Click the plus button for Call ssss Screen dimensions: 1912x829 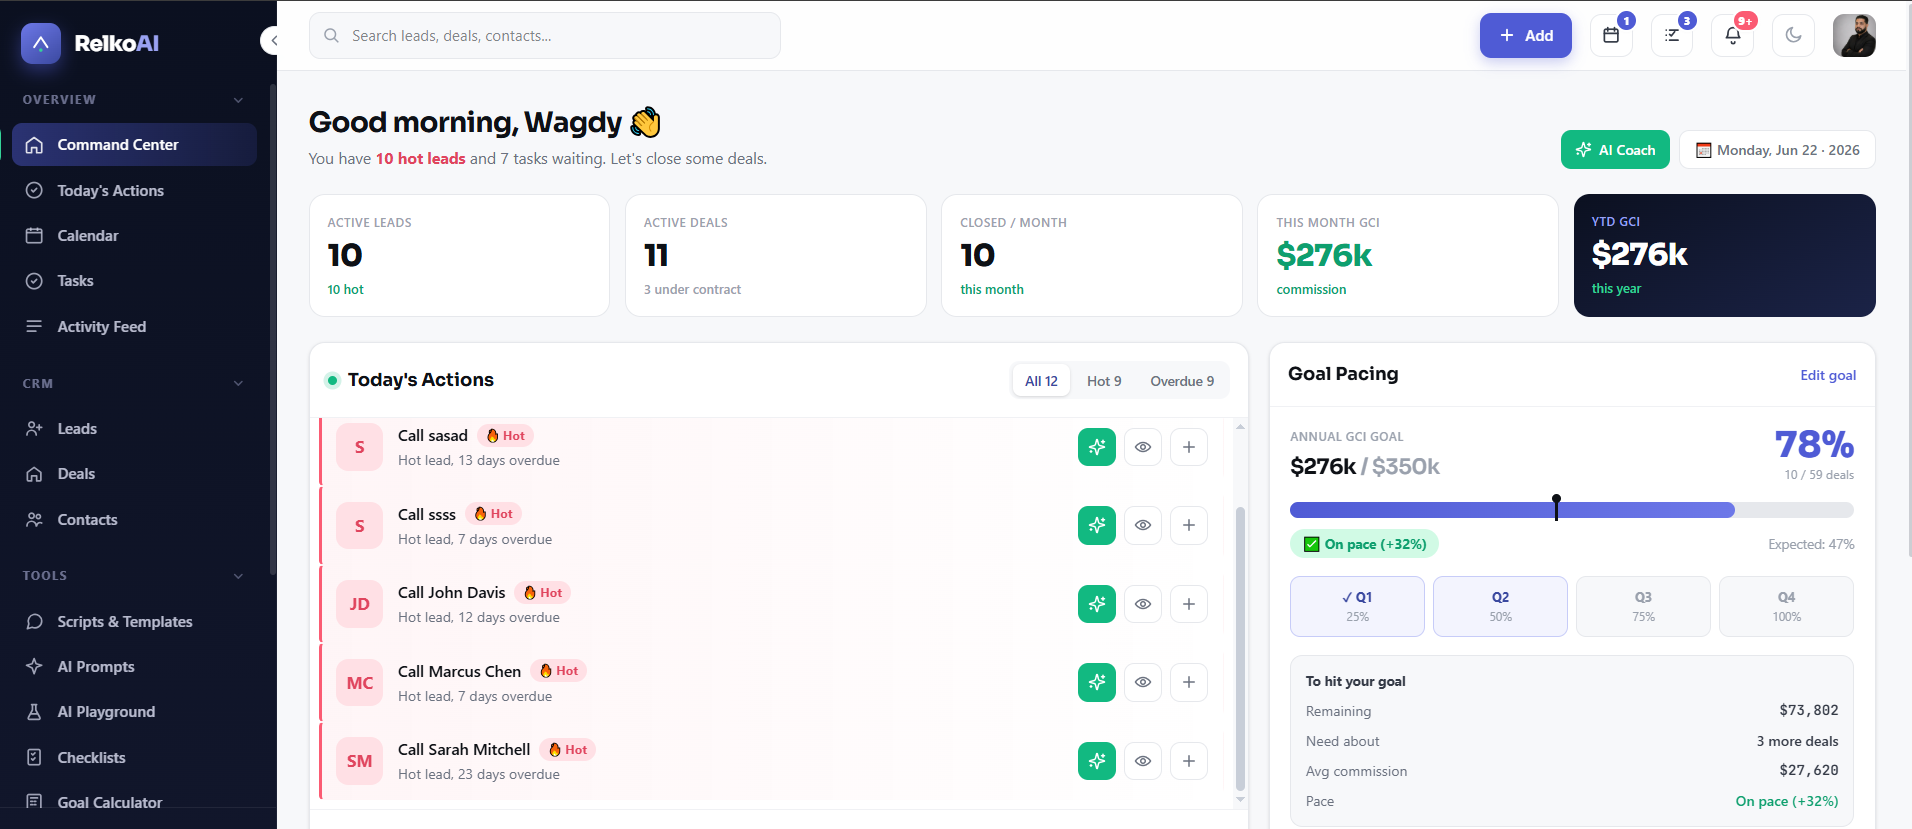(1189, 525)
